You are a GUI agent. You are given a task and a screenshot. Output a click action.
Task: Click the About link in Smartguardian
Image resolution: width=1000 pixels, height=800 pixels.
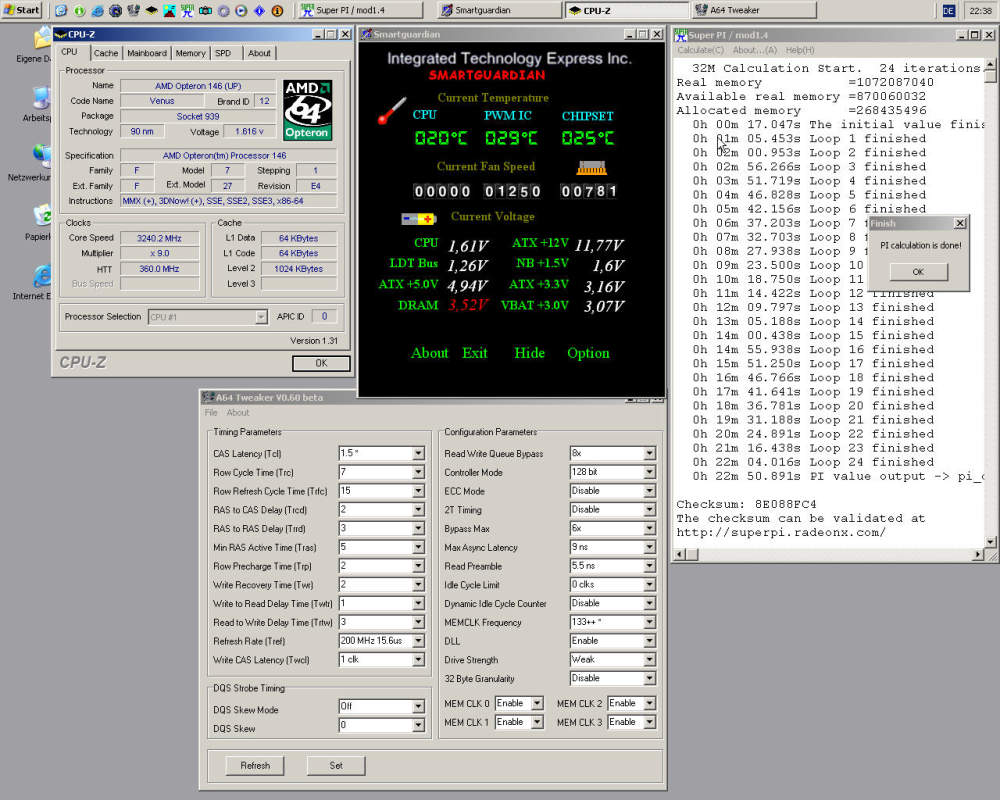click(x=430, y=353)
